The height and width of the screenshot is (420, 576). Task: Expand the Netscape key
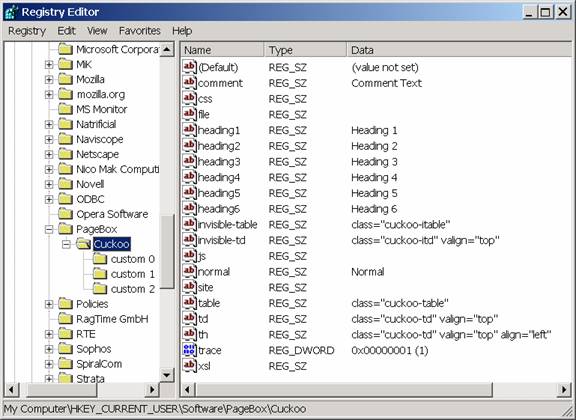coord(49,154)
